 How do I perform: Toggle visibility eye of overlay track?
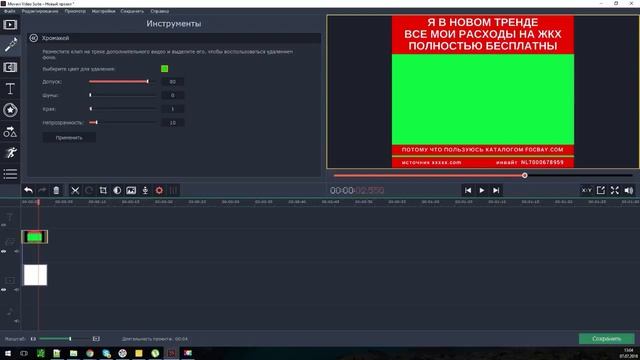coord(4,251)
